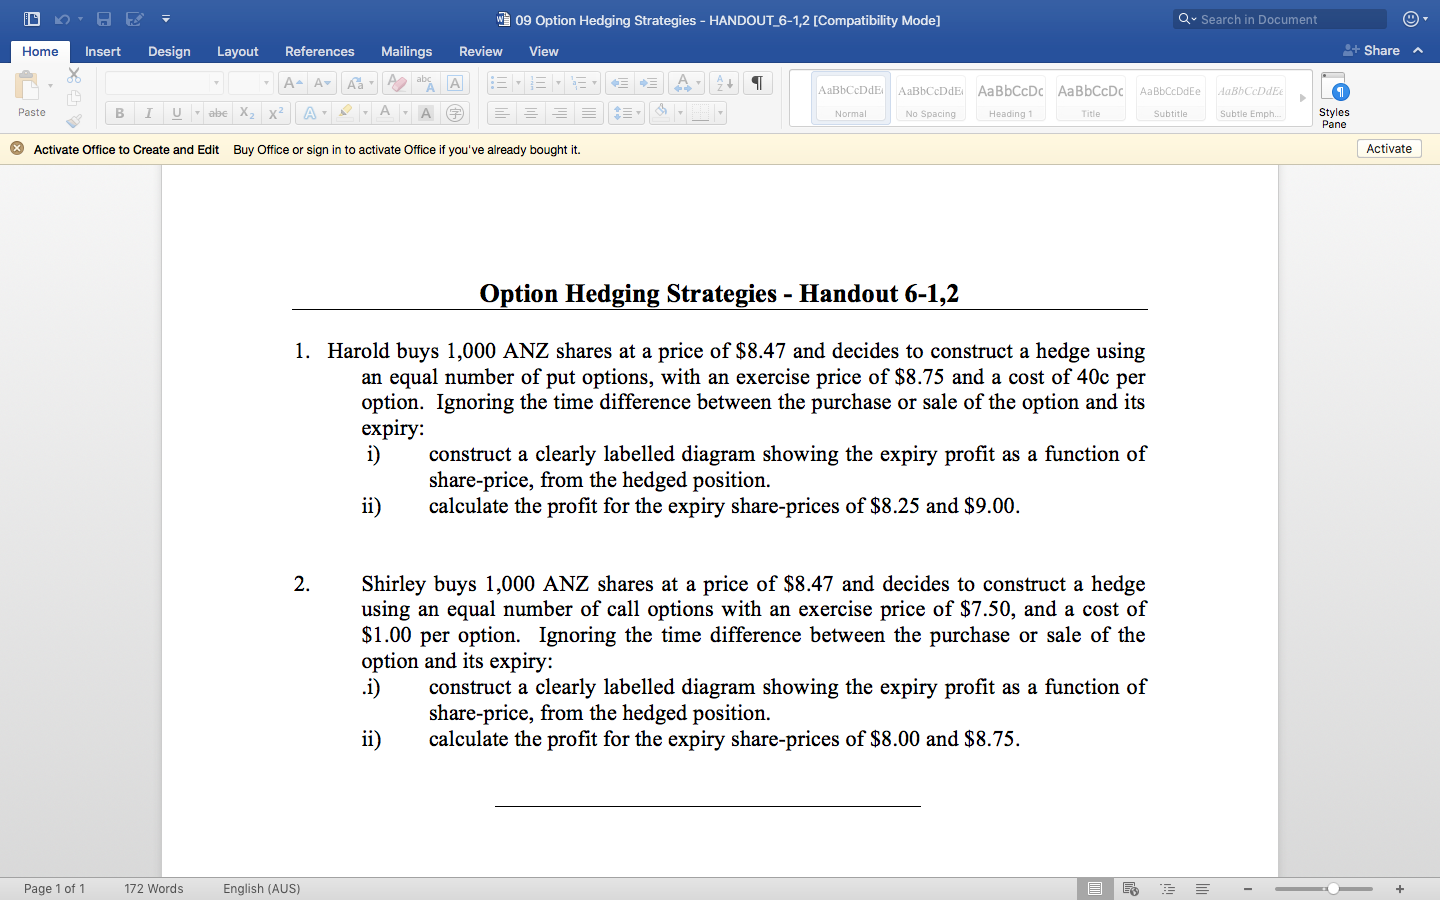Select the Format Painter brush
Image resolution: width=1440 pixels, height=900 pixels.
(x=74, y=121)
